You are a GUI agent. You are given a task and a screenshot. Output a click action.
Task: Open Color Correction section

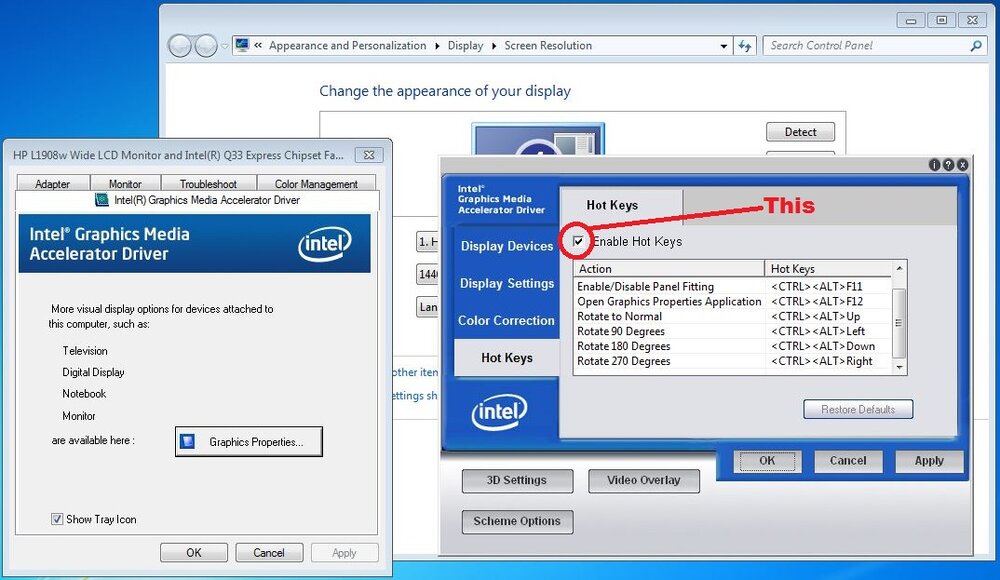[506, 320]
